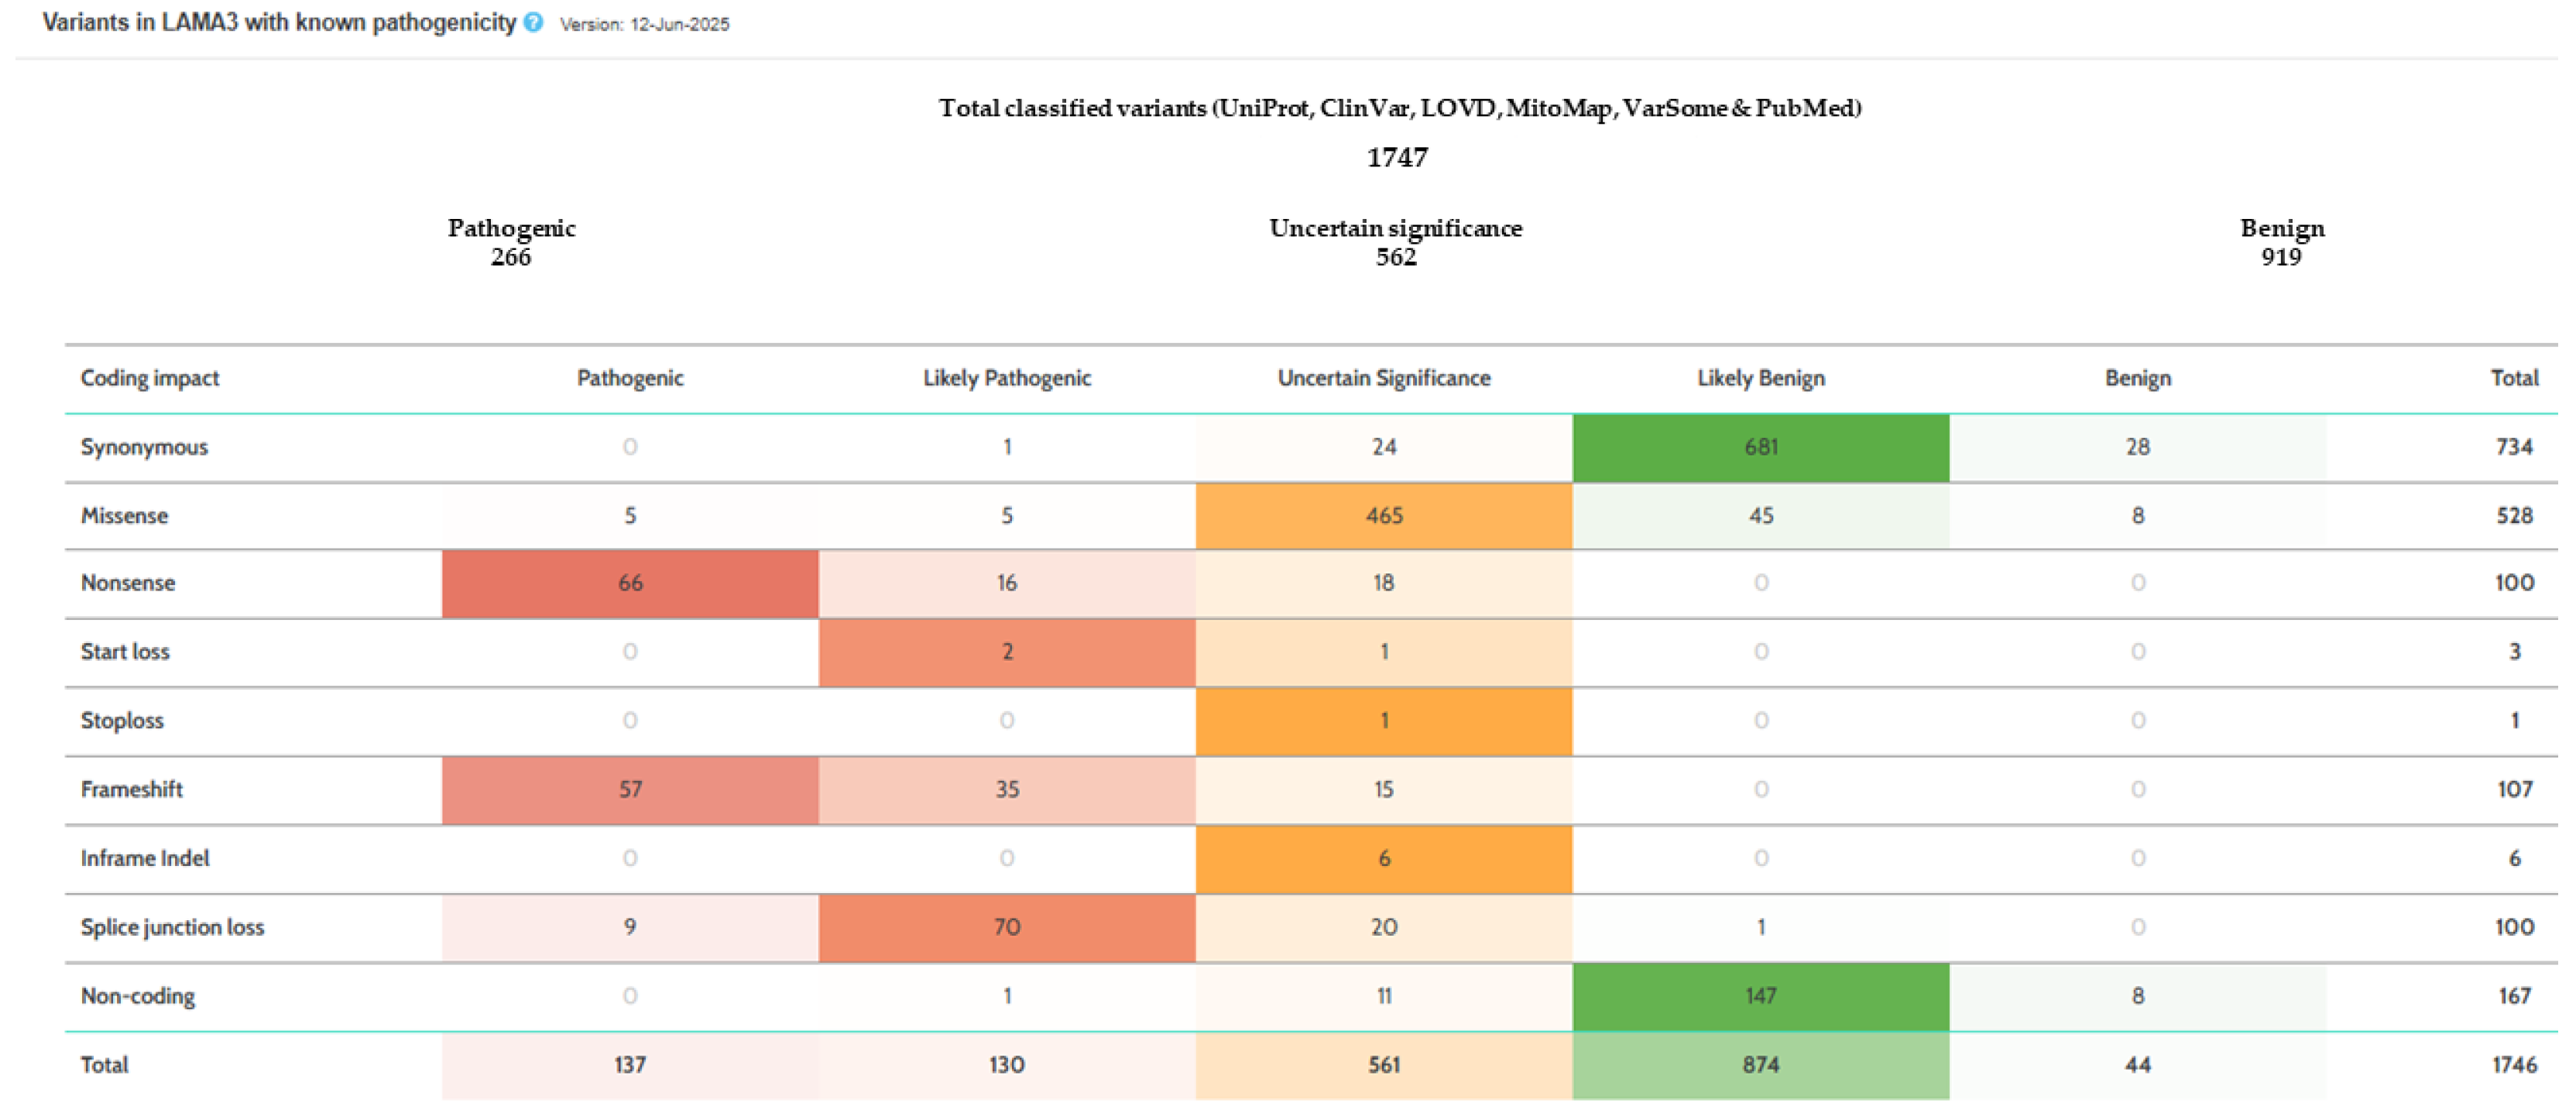This screenshot has height=1116, width=2576.
Task: Select the Benign 919 summary heading
Action: click(x=2281, y=242)
